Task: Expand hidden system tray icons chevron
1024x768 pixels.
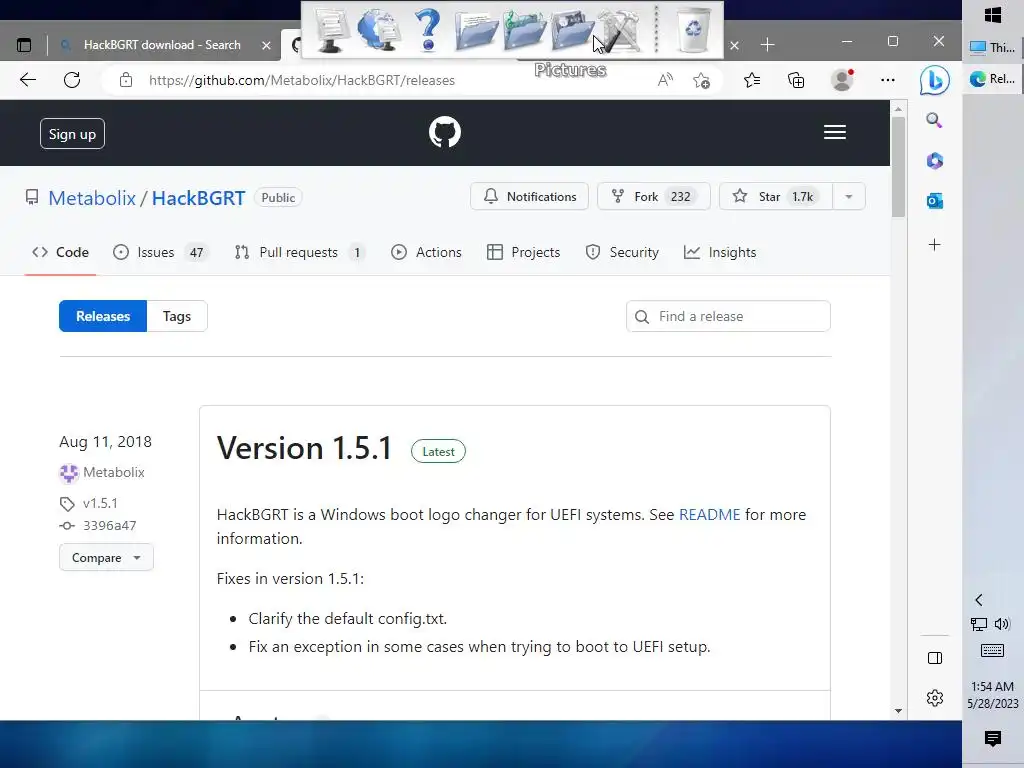Action: click(978, 600)
